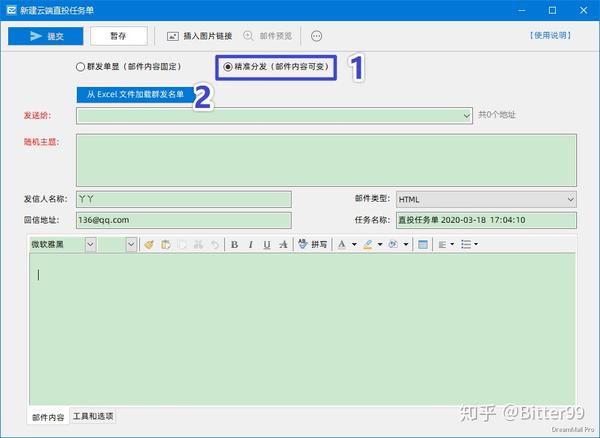Close the 新建云端直投任务单 window

tap(583, 10)
